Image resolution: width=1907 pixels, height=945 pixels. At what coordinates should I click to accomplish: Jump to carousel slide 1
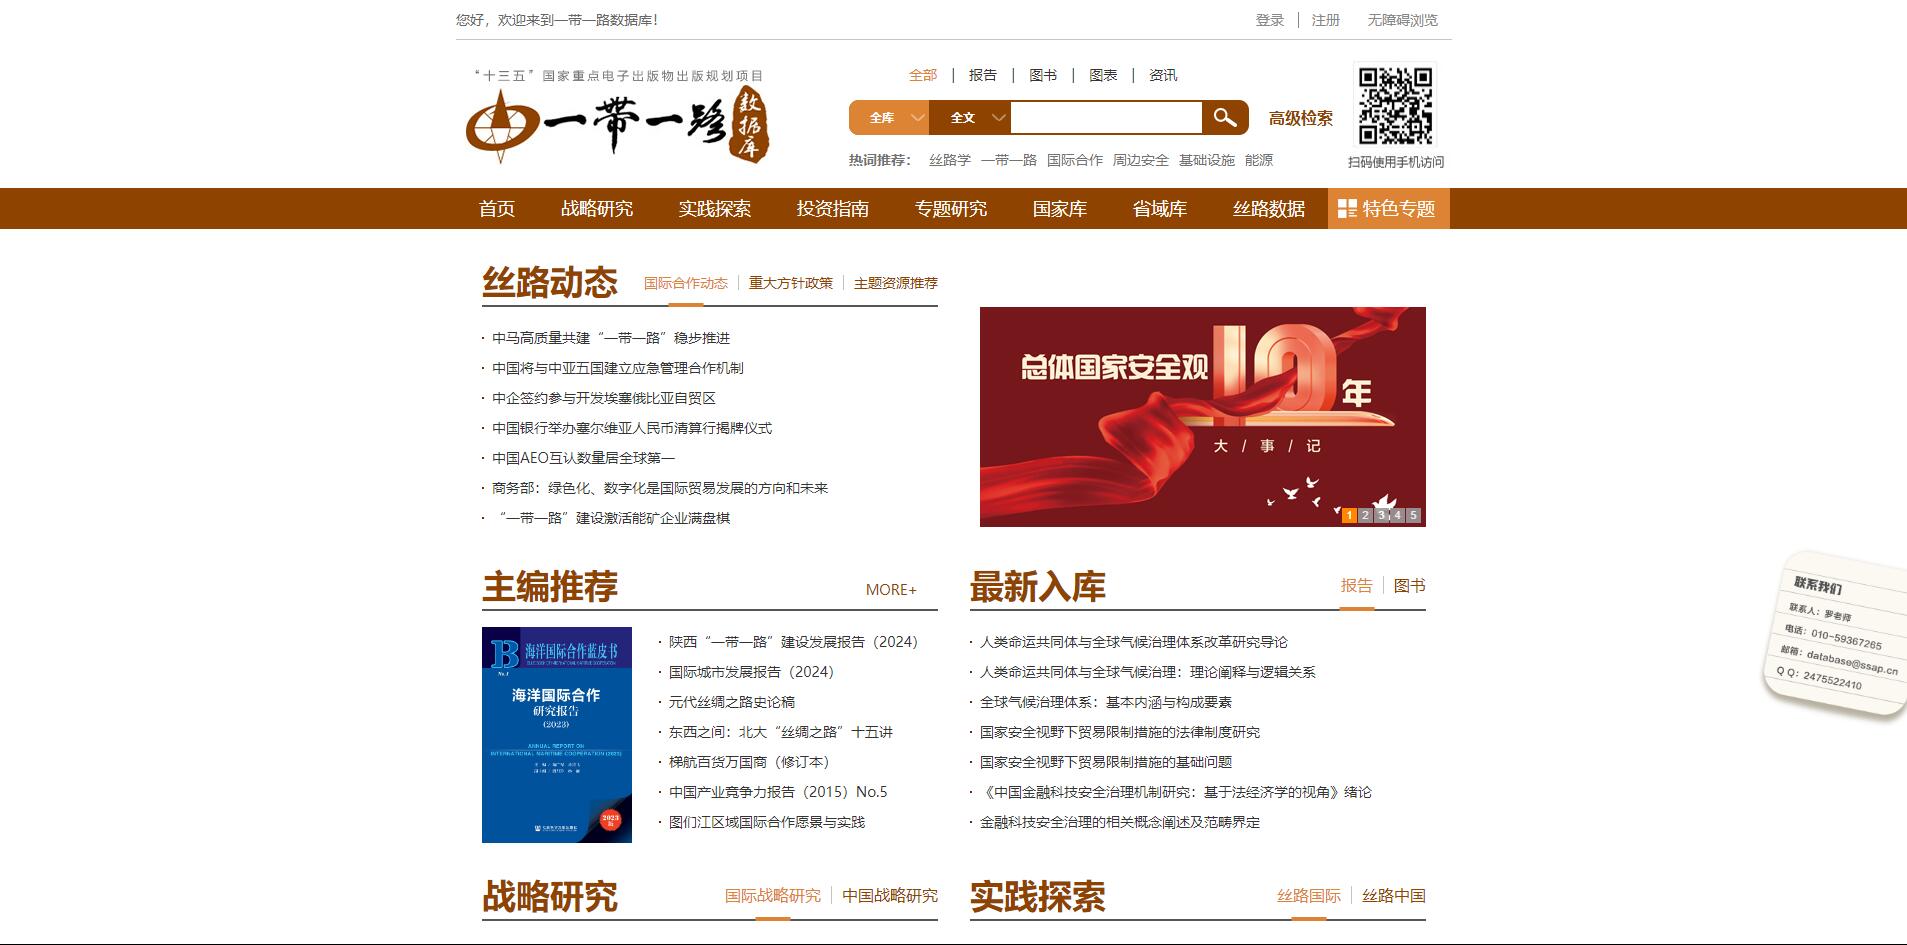tap(1349, 515)
